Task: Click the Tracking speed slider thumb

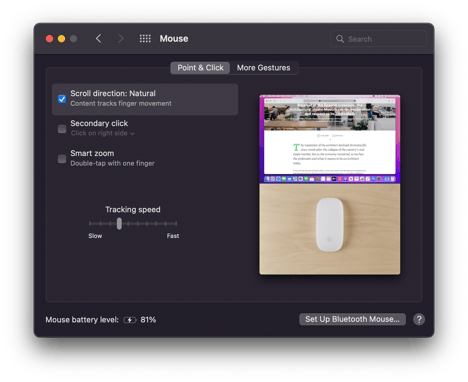Action: point(119,224)
